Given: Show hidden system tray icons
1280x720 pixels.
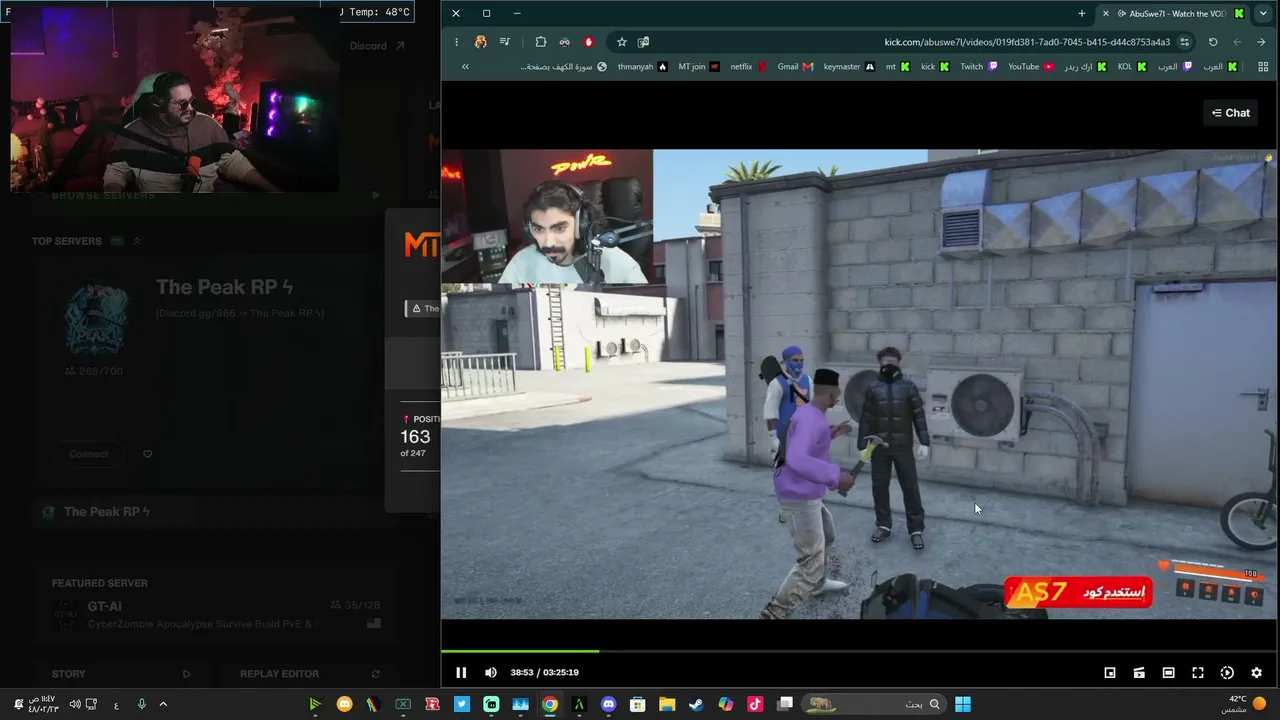Looking at the screenshot, I should coord(163,704).
